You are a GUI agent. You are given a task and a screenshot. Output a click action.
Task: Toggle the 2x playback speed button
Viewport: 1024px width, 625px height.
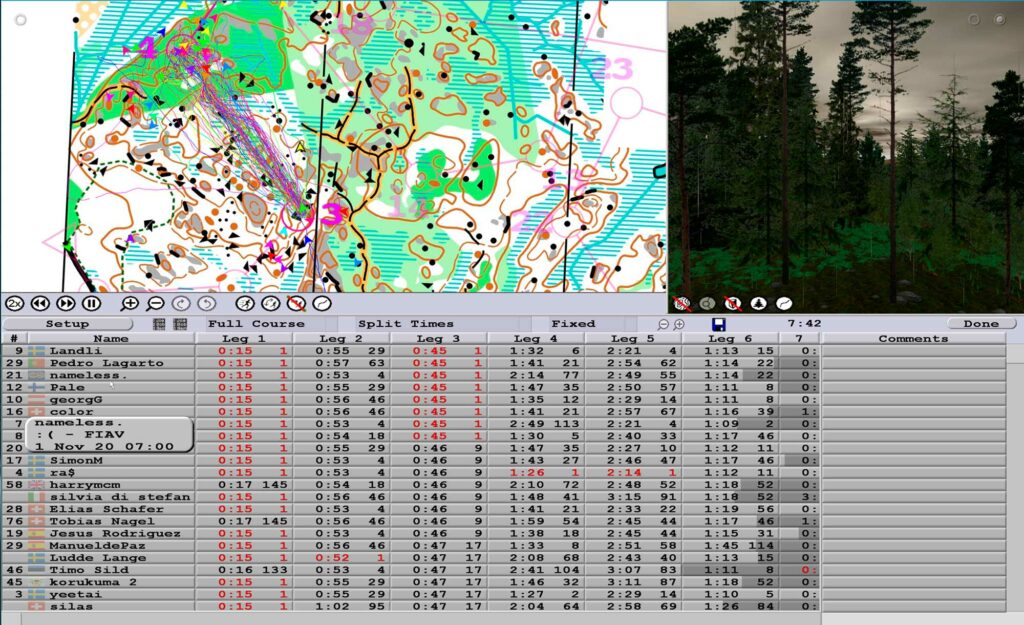(14, 304)
